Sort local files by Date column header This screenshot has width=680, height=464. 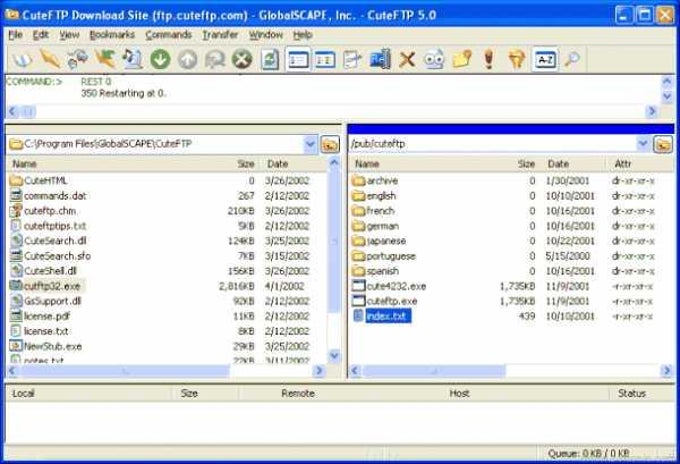tap(278, 163)
